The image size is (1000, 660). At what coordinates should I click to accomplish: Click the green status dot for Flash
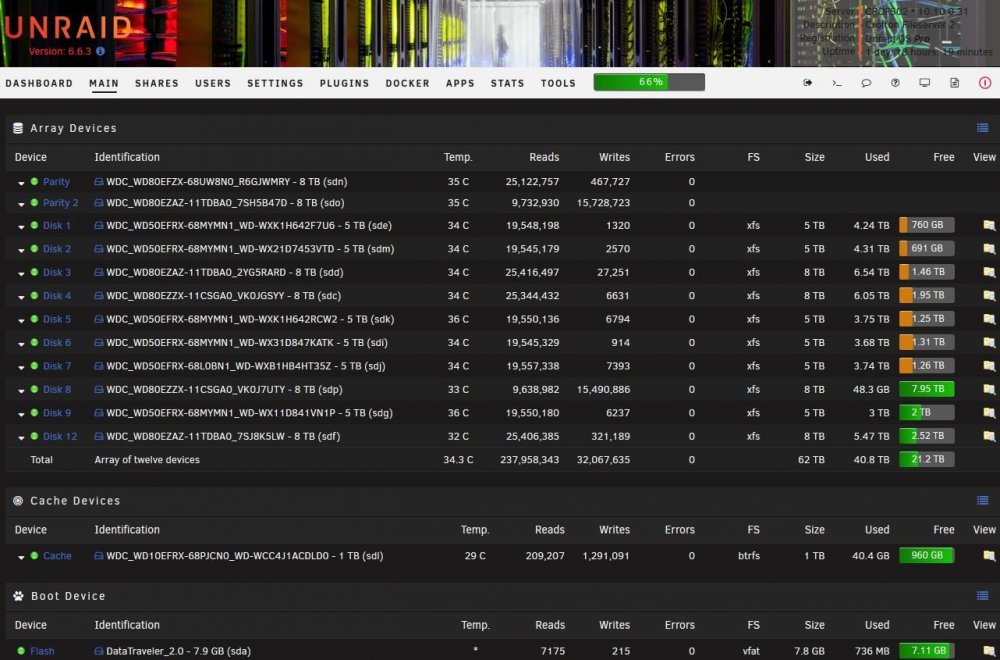click(22, 650)
